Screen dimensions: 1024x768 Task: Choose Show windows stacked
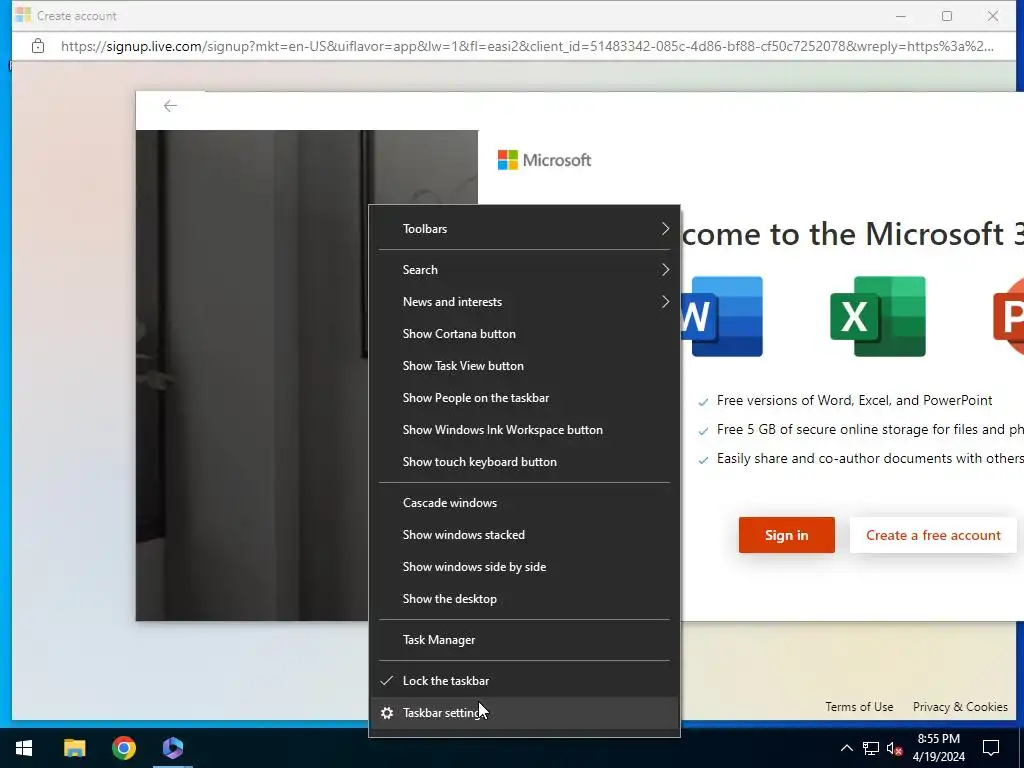(524, 535)
